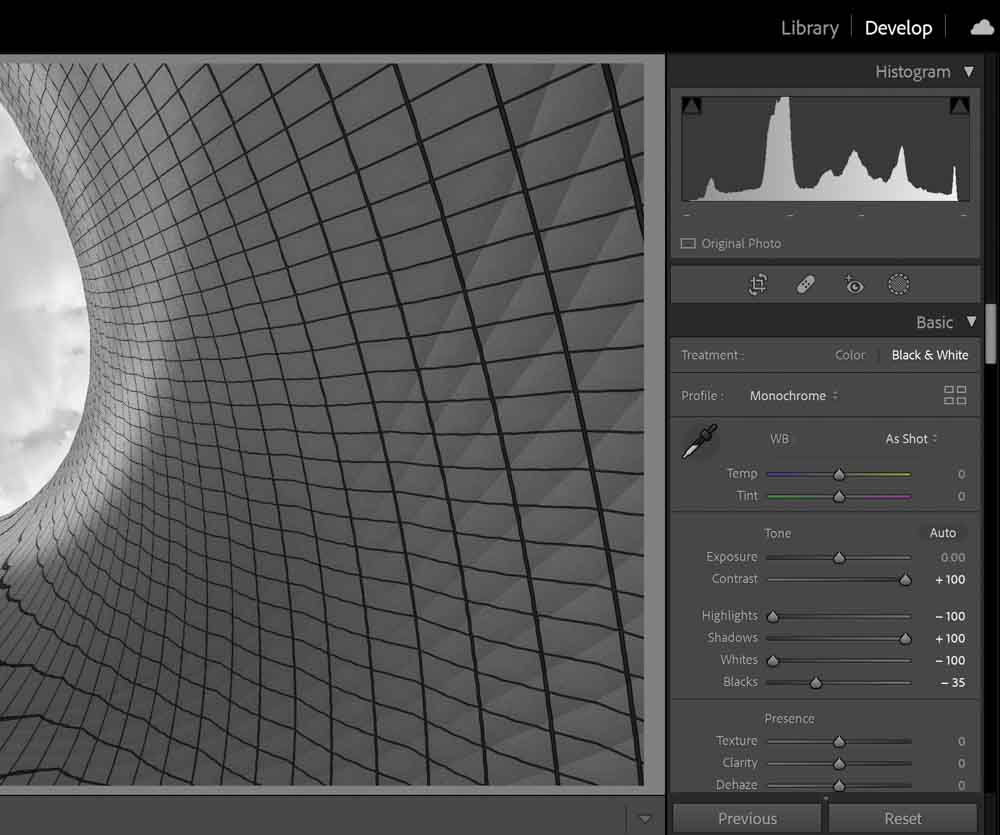Click the Tone section label
This screenshot has height=835, width=1000.
coord(777,533)
